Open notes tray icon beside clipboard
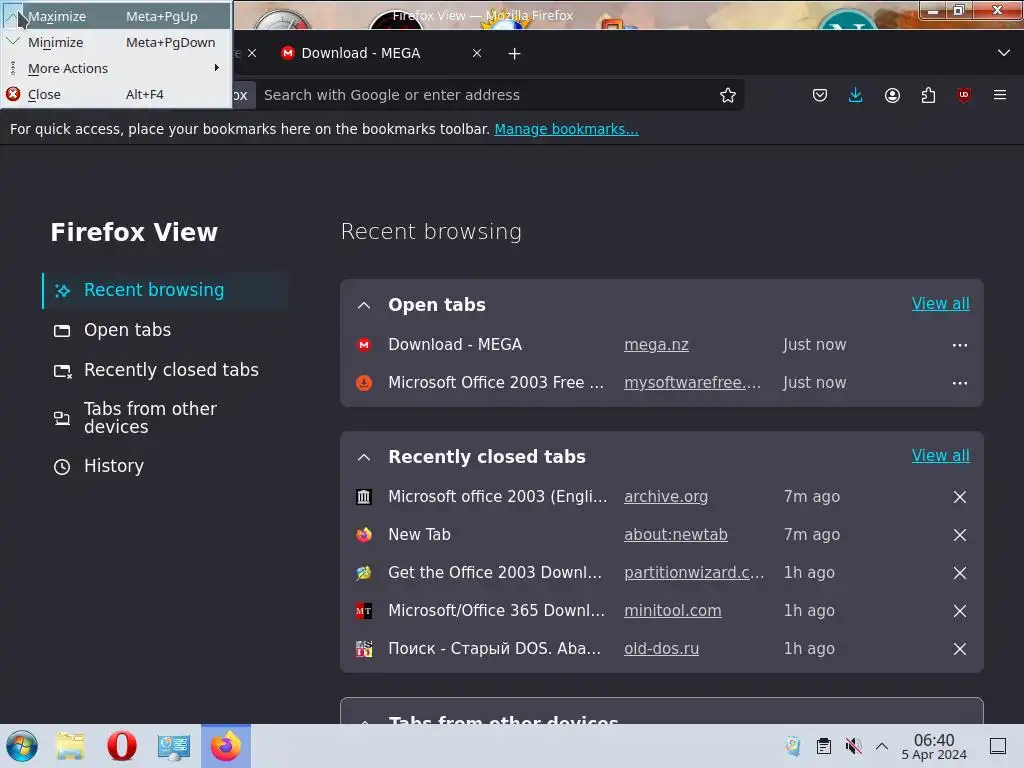Viewport: 1024px width, 768px height. click(x=793, y=746)
